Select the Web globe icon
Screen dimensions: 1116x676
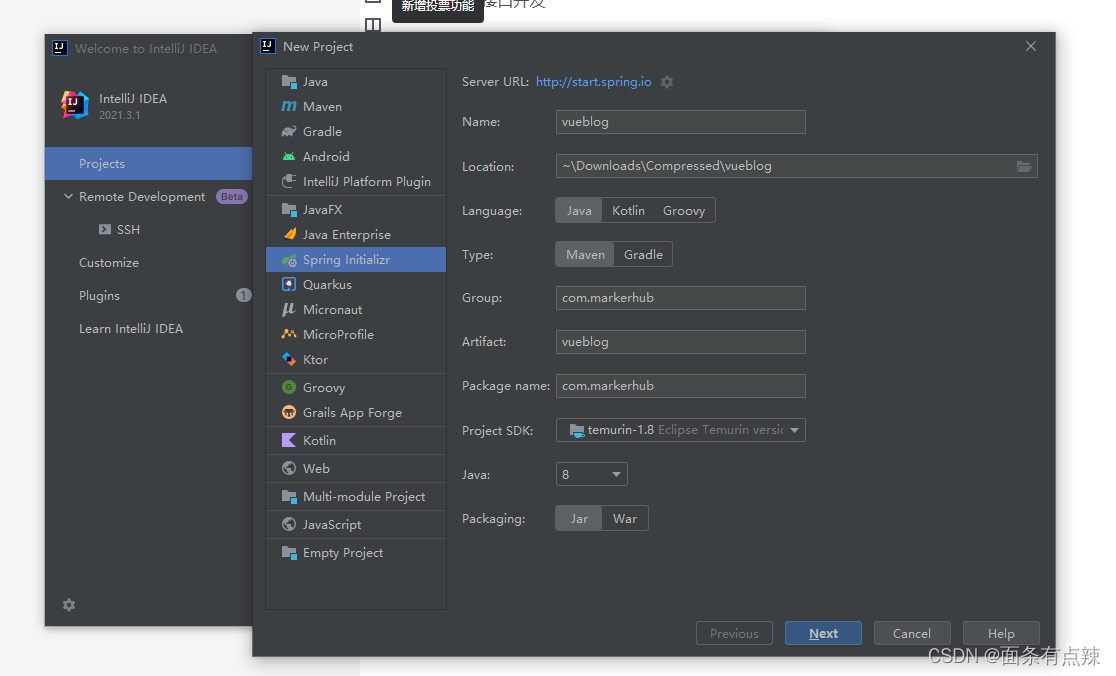pos(289,468)
